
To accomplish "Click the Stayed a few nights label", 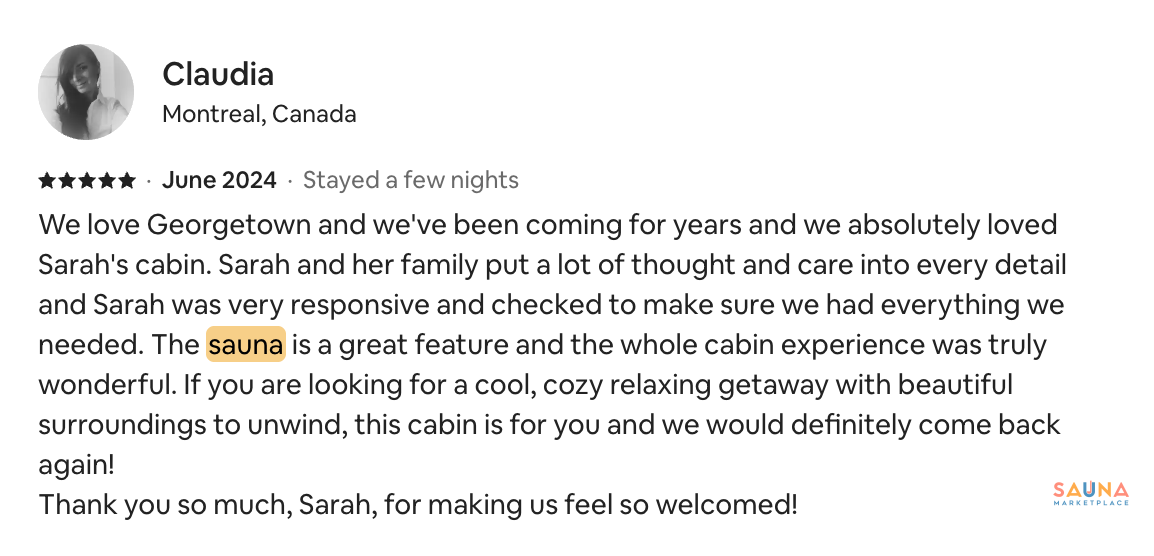I will coord(411,180).
